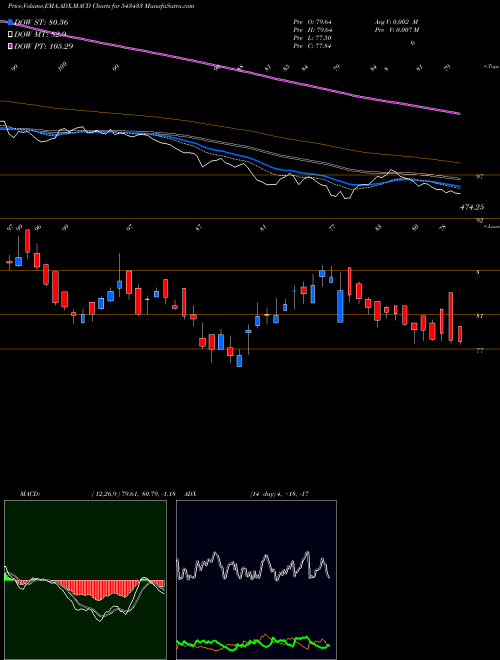The height and width of the screenshot is (660, 500).
Task: Click the 'Pre O: 79.64' value
Action: (312, 22)
